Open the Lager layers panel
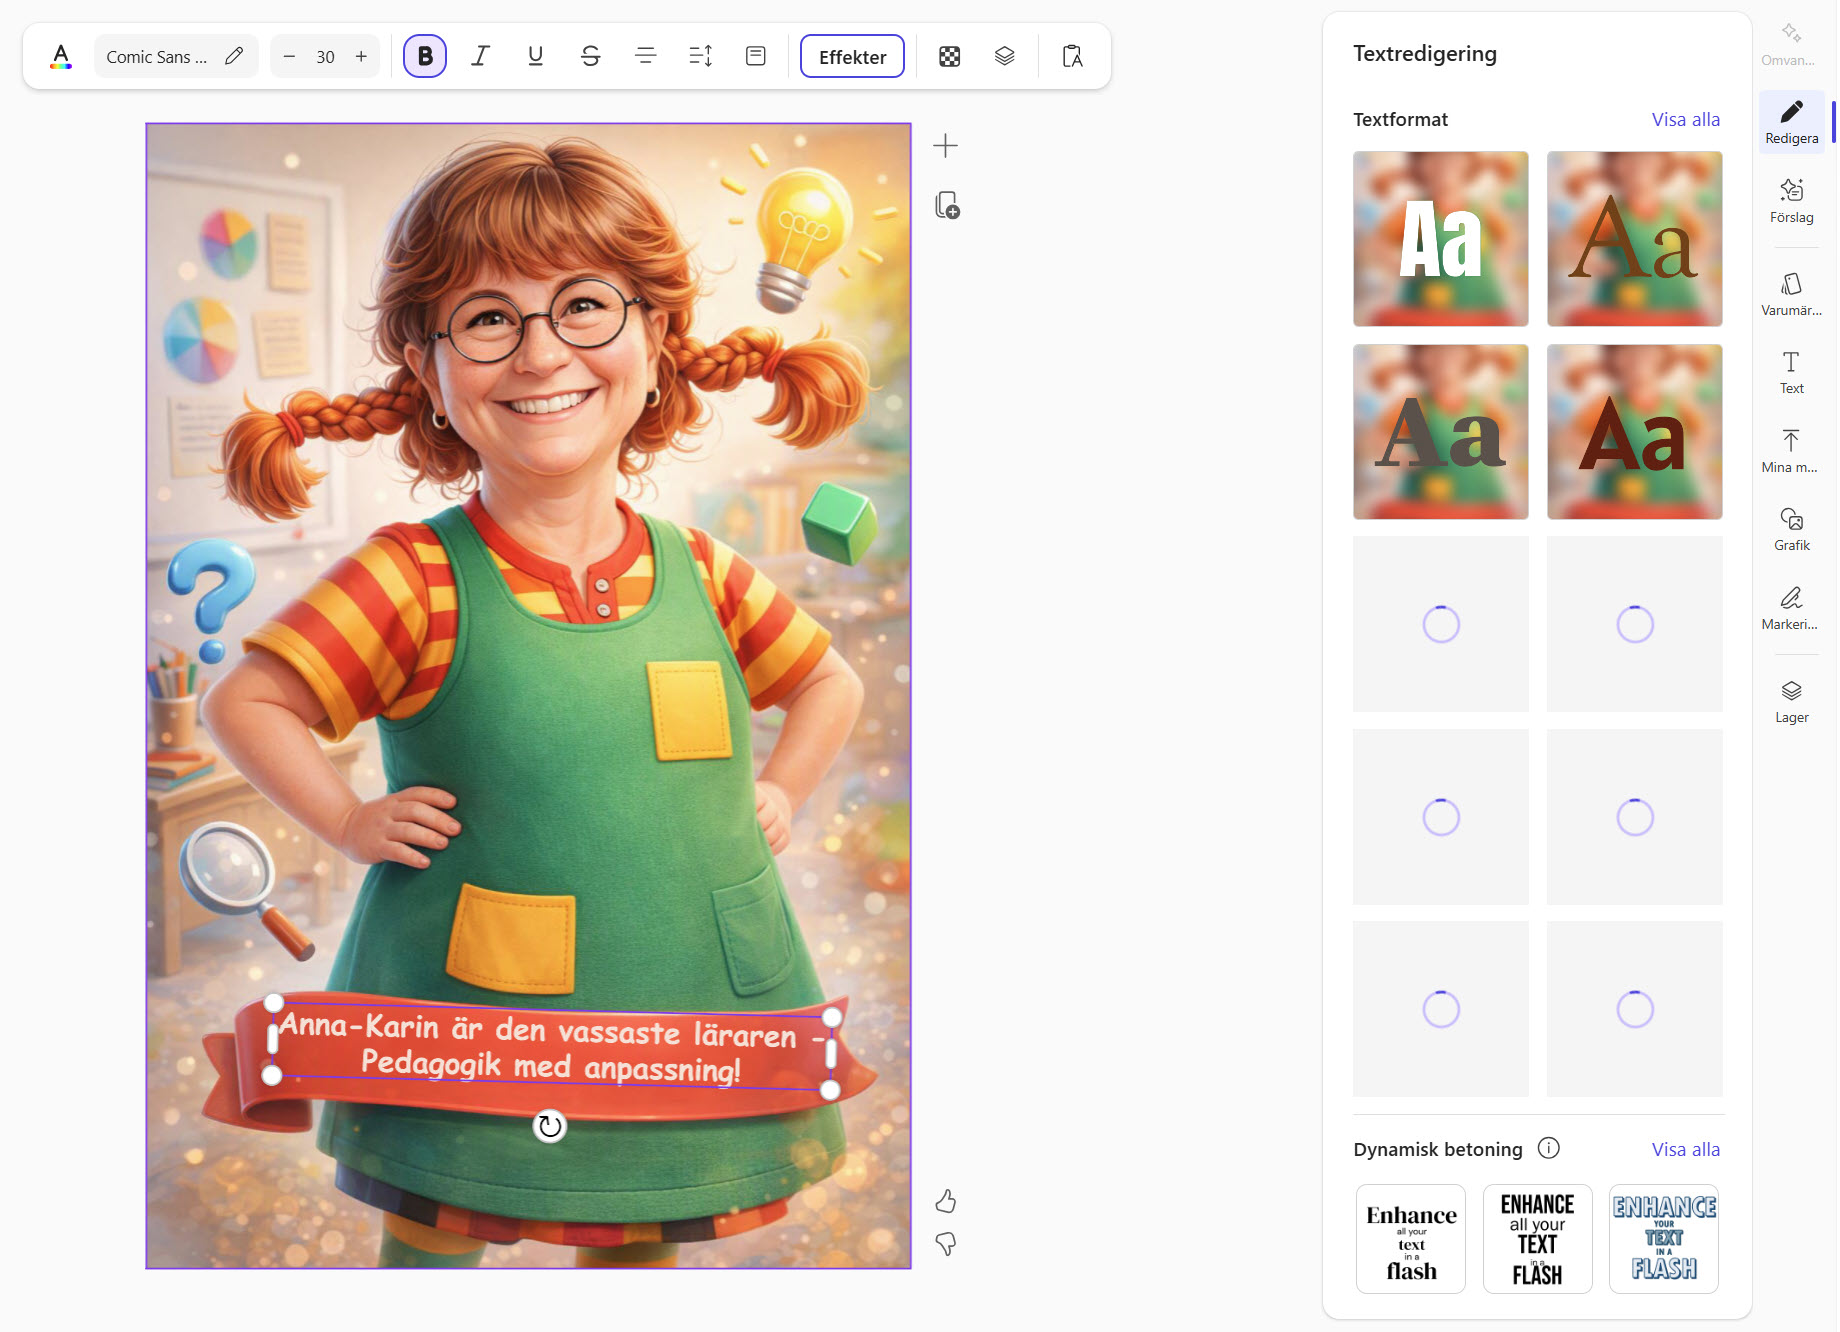 tap(1791, 702)
